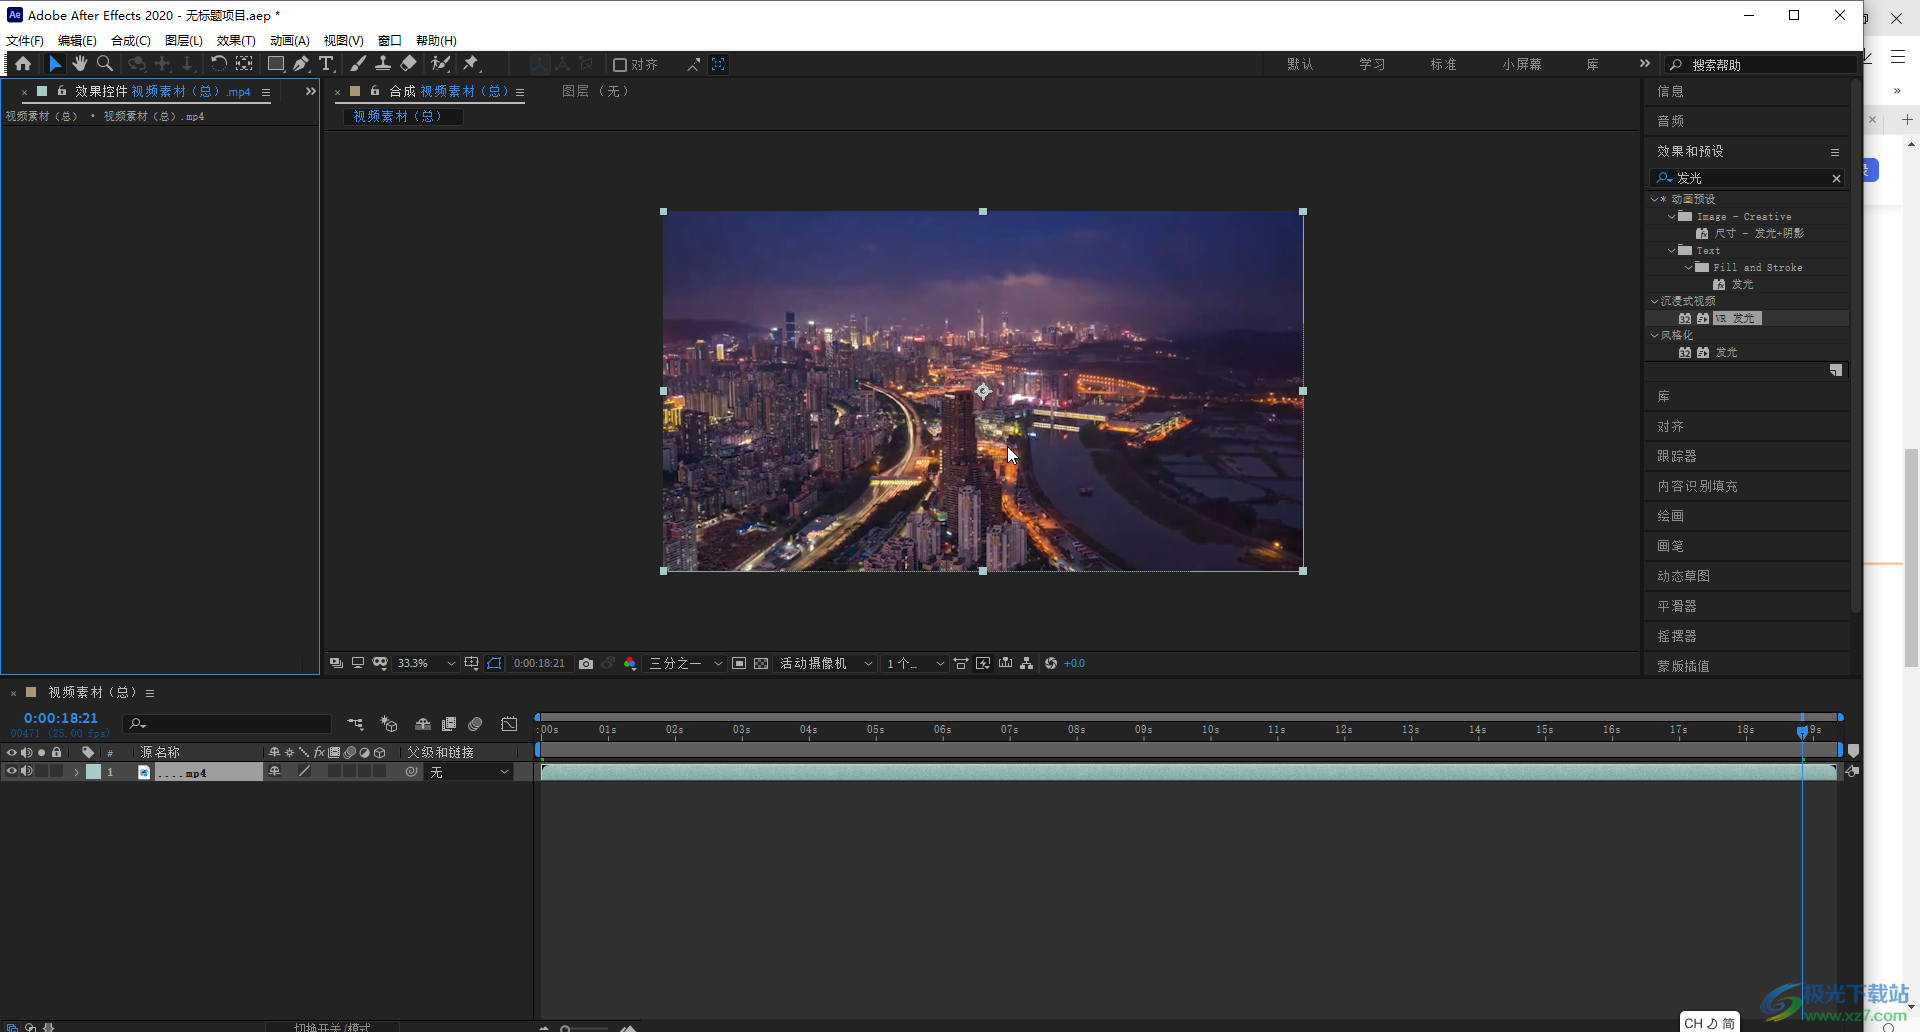Select the Hand tool

tap(80, 64)
